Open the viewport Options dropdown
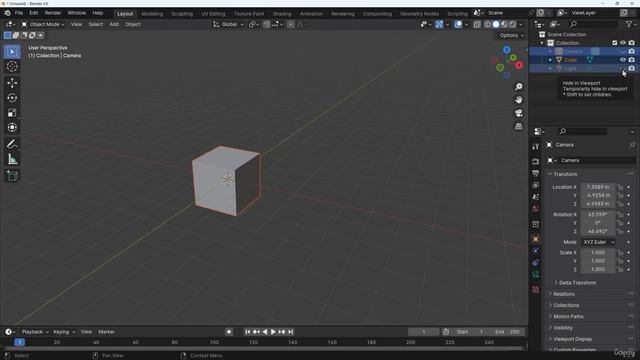Screen dimensions: 640x360 (x=511, y=36)
